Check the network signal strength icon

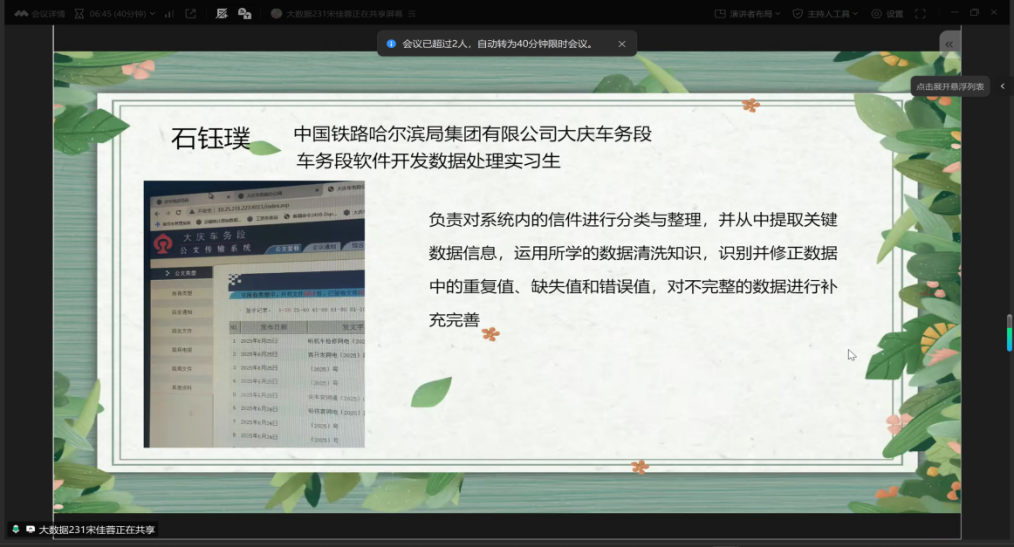[168, 13]
